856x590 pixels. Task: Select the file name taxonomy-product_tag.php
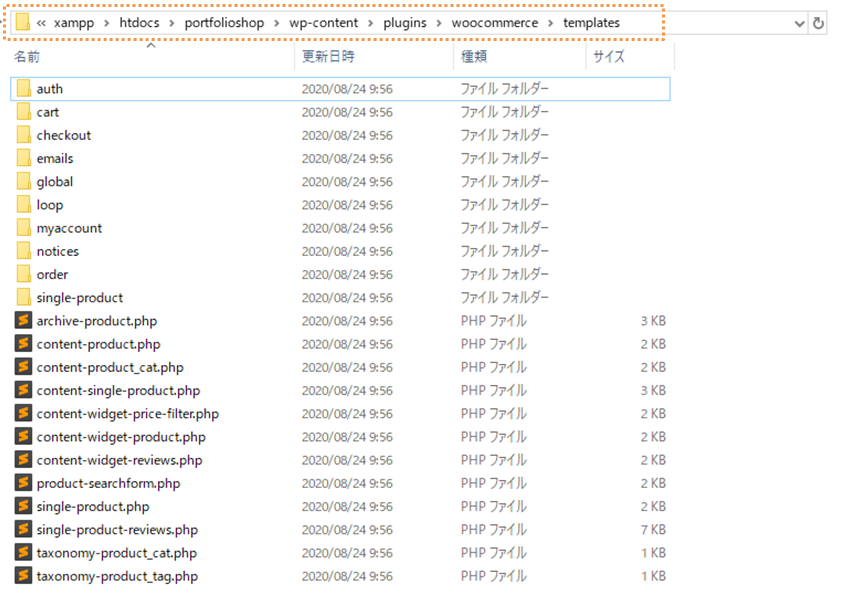tap(117, 576)
